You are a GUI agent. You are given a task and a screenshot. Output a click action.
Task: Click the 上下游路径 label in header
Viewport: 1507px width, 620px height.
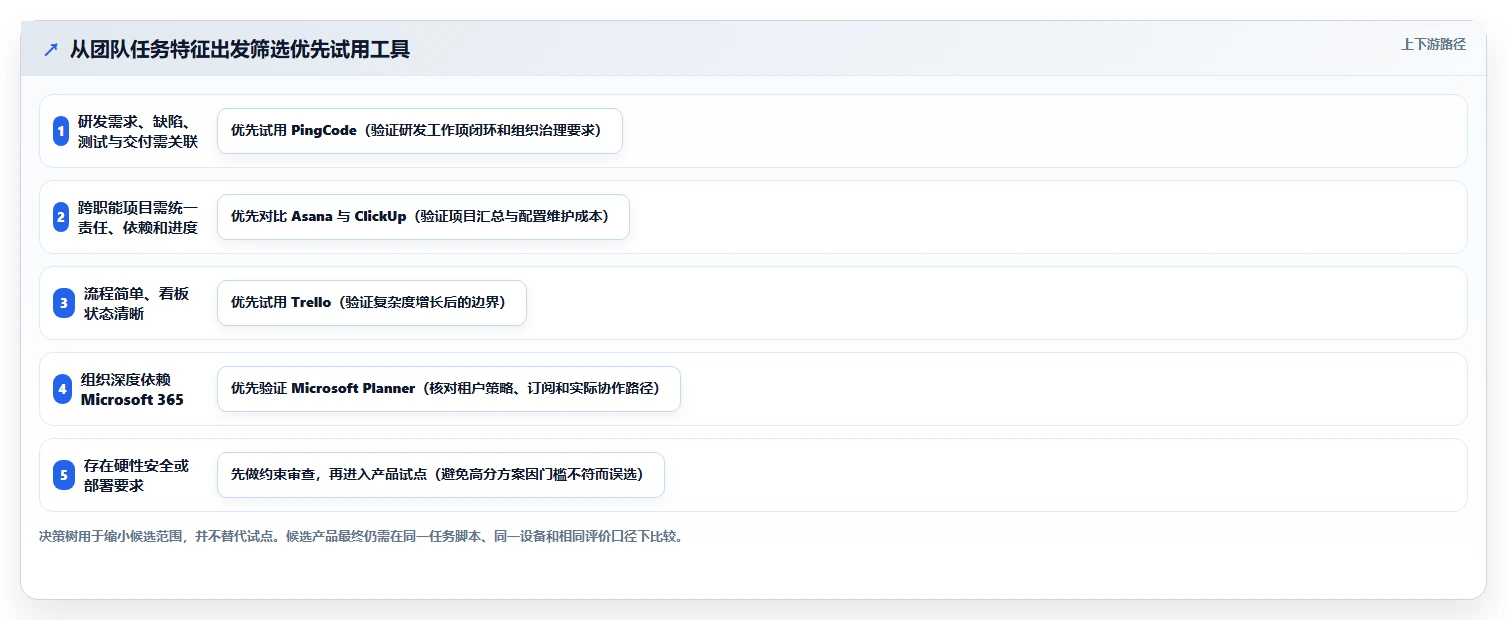tap(1433, 44)
